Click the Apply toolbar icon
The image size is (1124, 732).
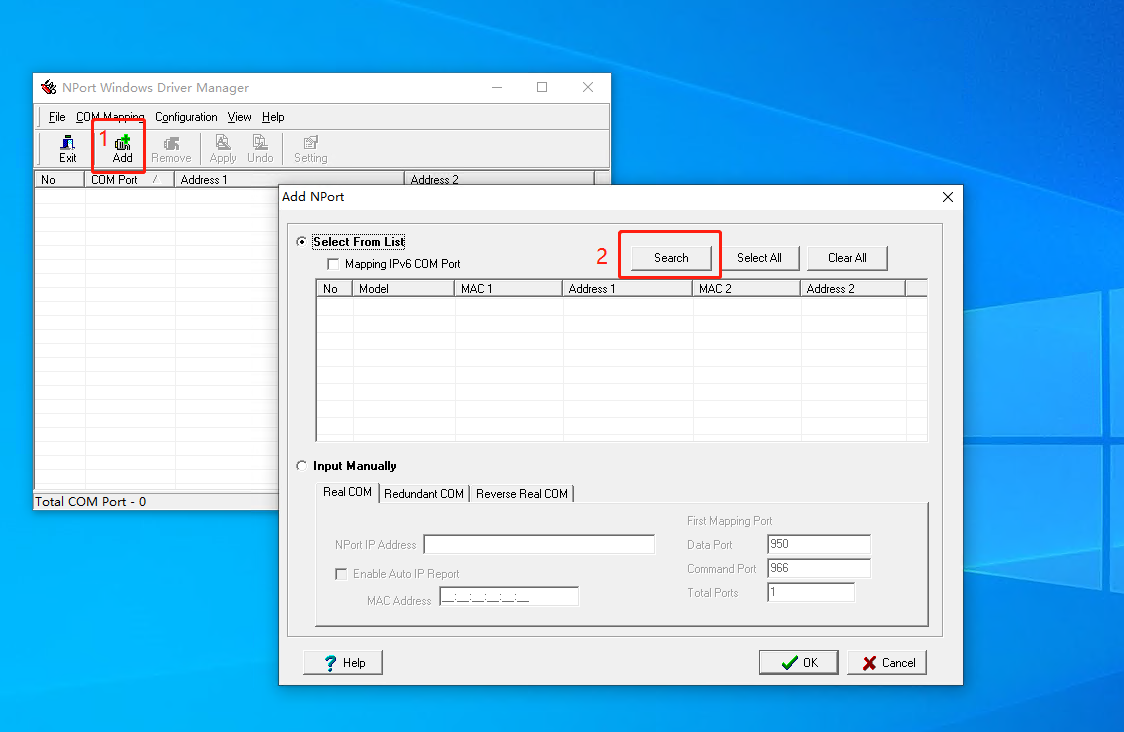pos(223,149)
